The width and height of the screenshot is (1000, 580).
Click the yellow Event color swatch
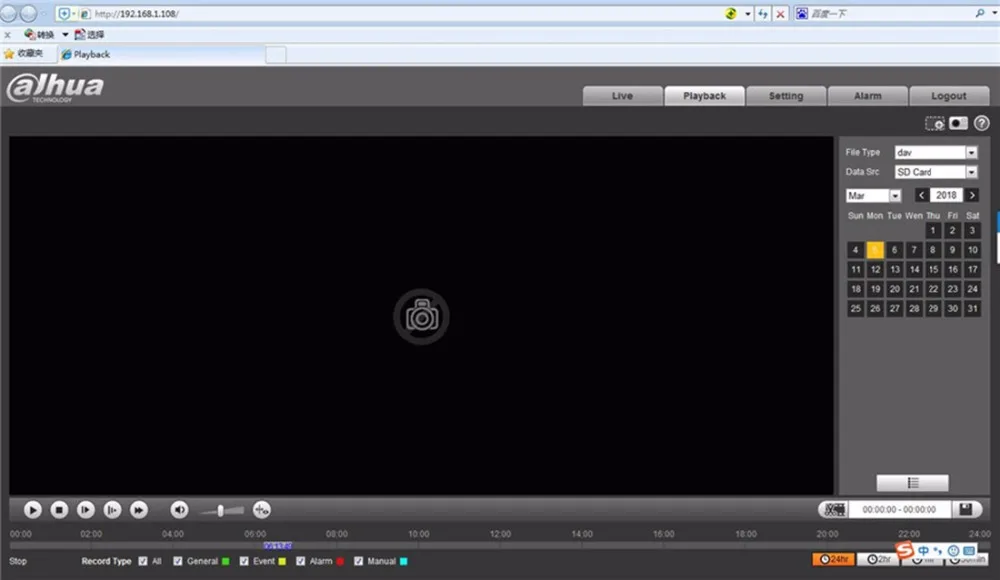282,561
